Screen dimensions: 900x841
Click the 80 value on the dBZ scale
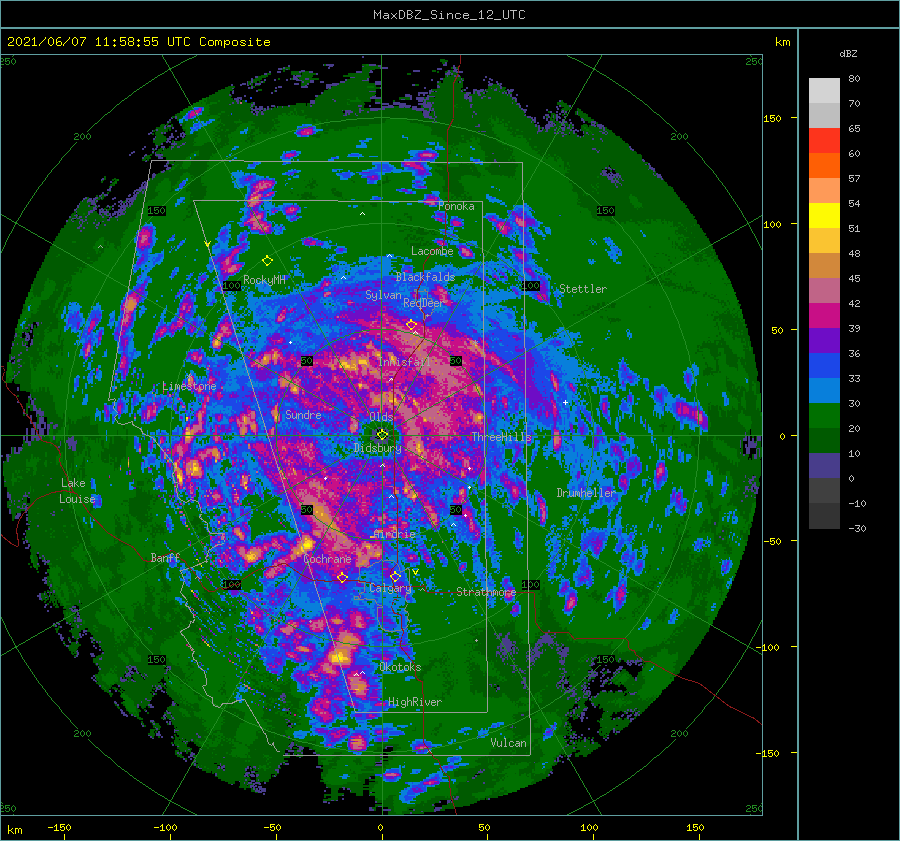click(x=854, y=79)
